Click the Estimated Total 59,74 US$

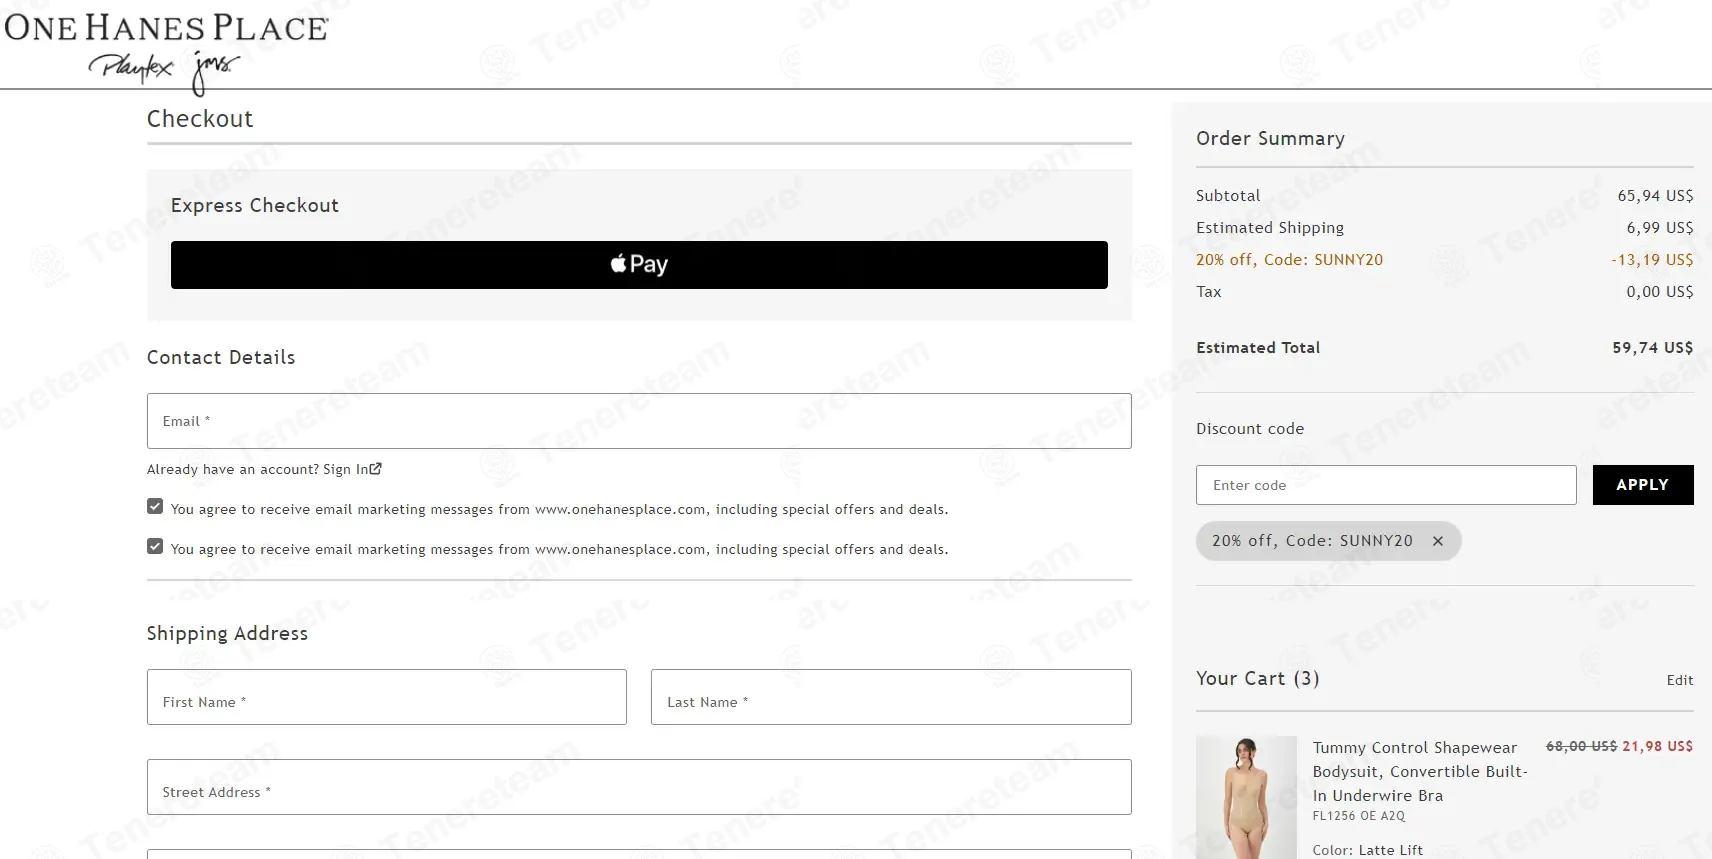(1653, 348)
